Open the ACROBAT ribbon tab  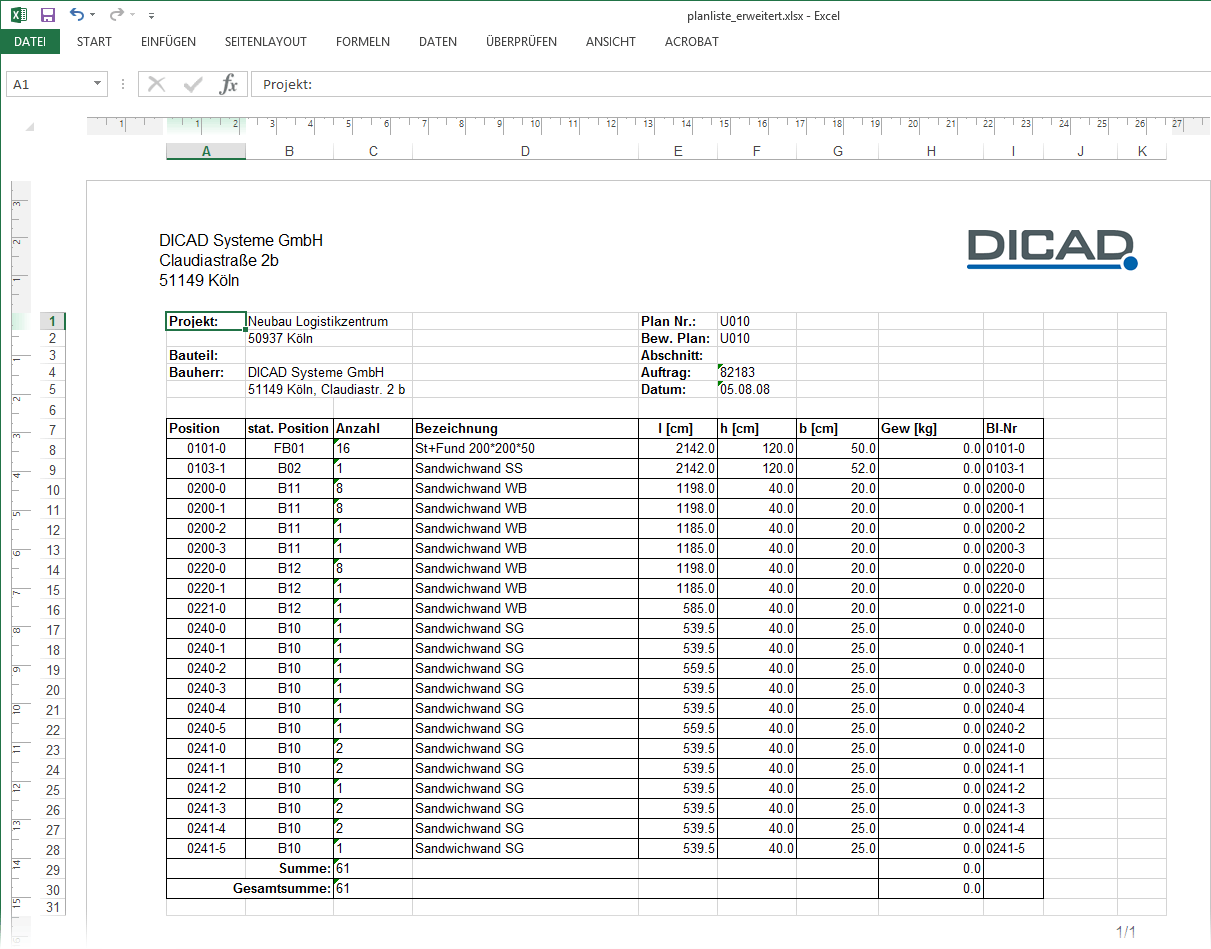point(692,42)
